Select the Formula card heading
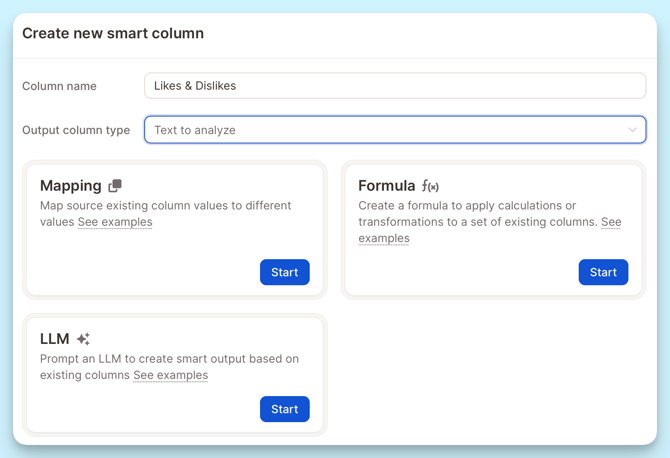Screen dimensions: 670x458 tap(387, 186)
